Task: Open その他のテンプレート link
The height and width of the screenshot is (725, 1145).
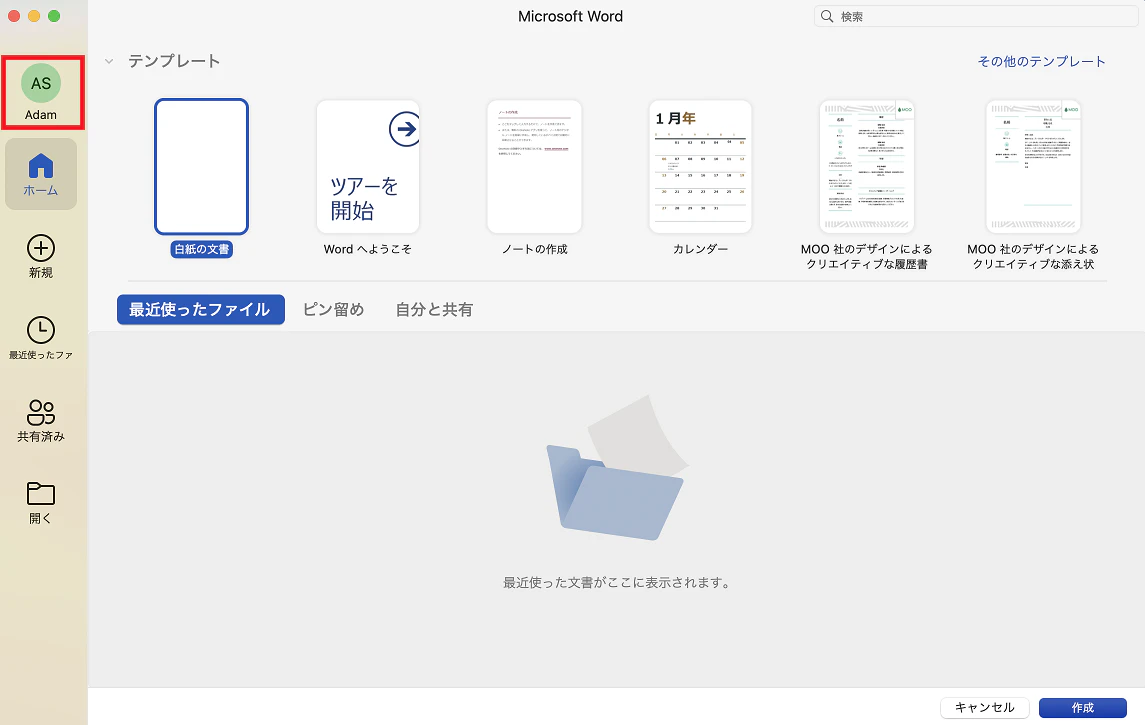Action: click(x=1041, y=61)
